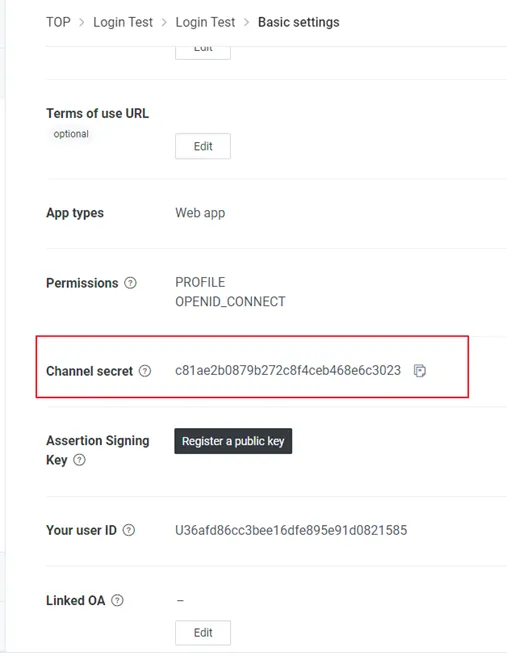This screenshot has height=656, width=507.
Task: Click Register a public key button
Action: [233, 441]
